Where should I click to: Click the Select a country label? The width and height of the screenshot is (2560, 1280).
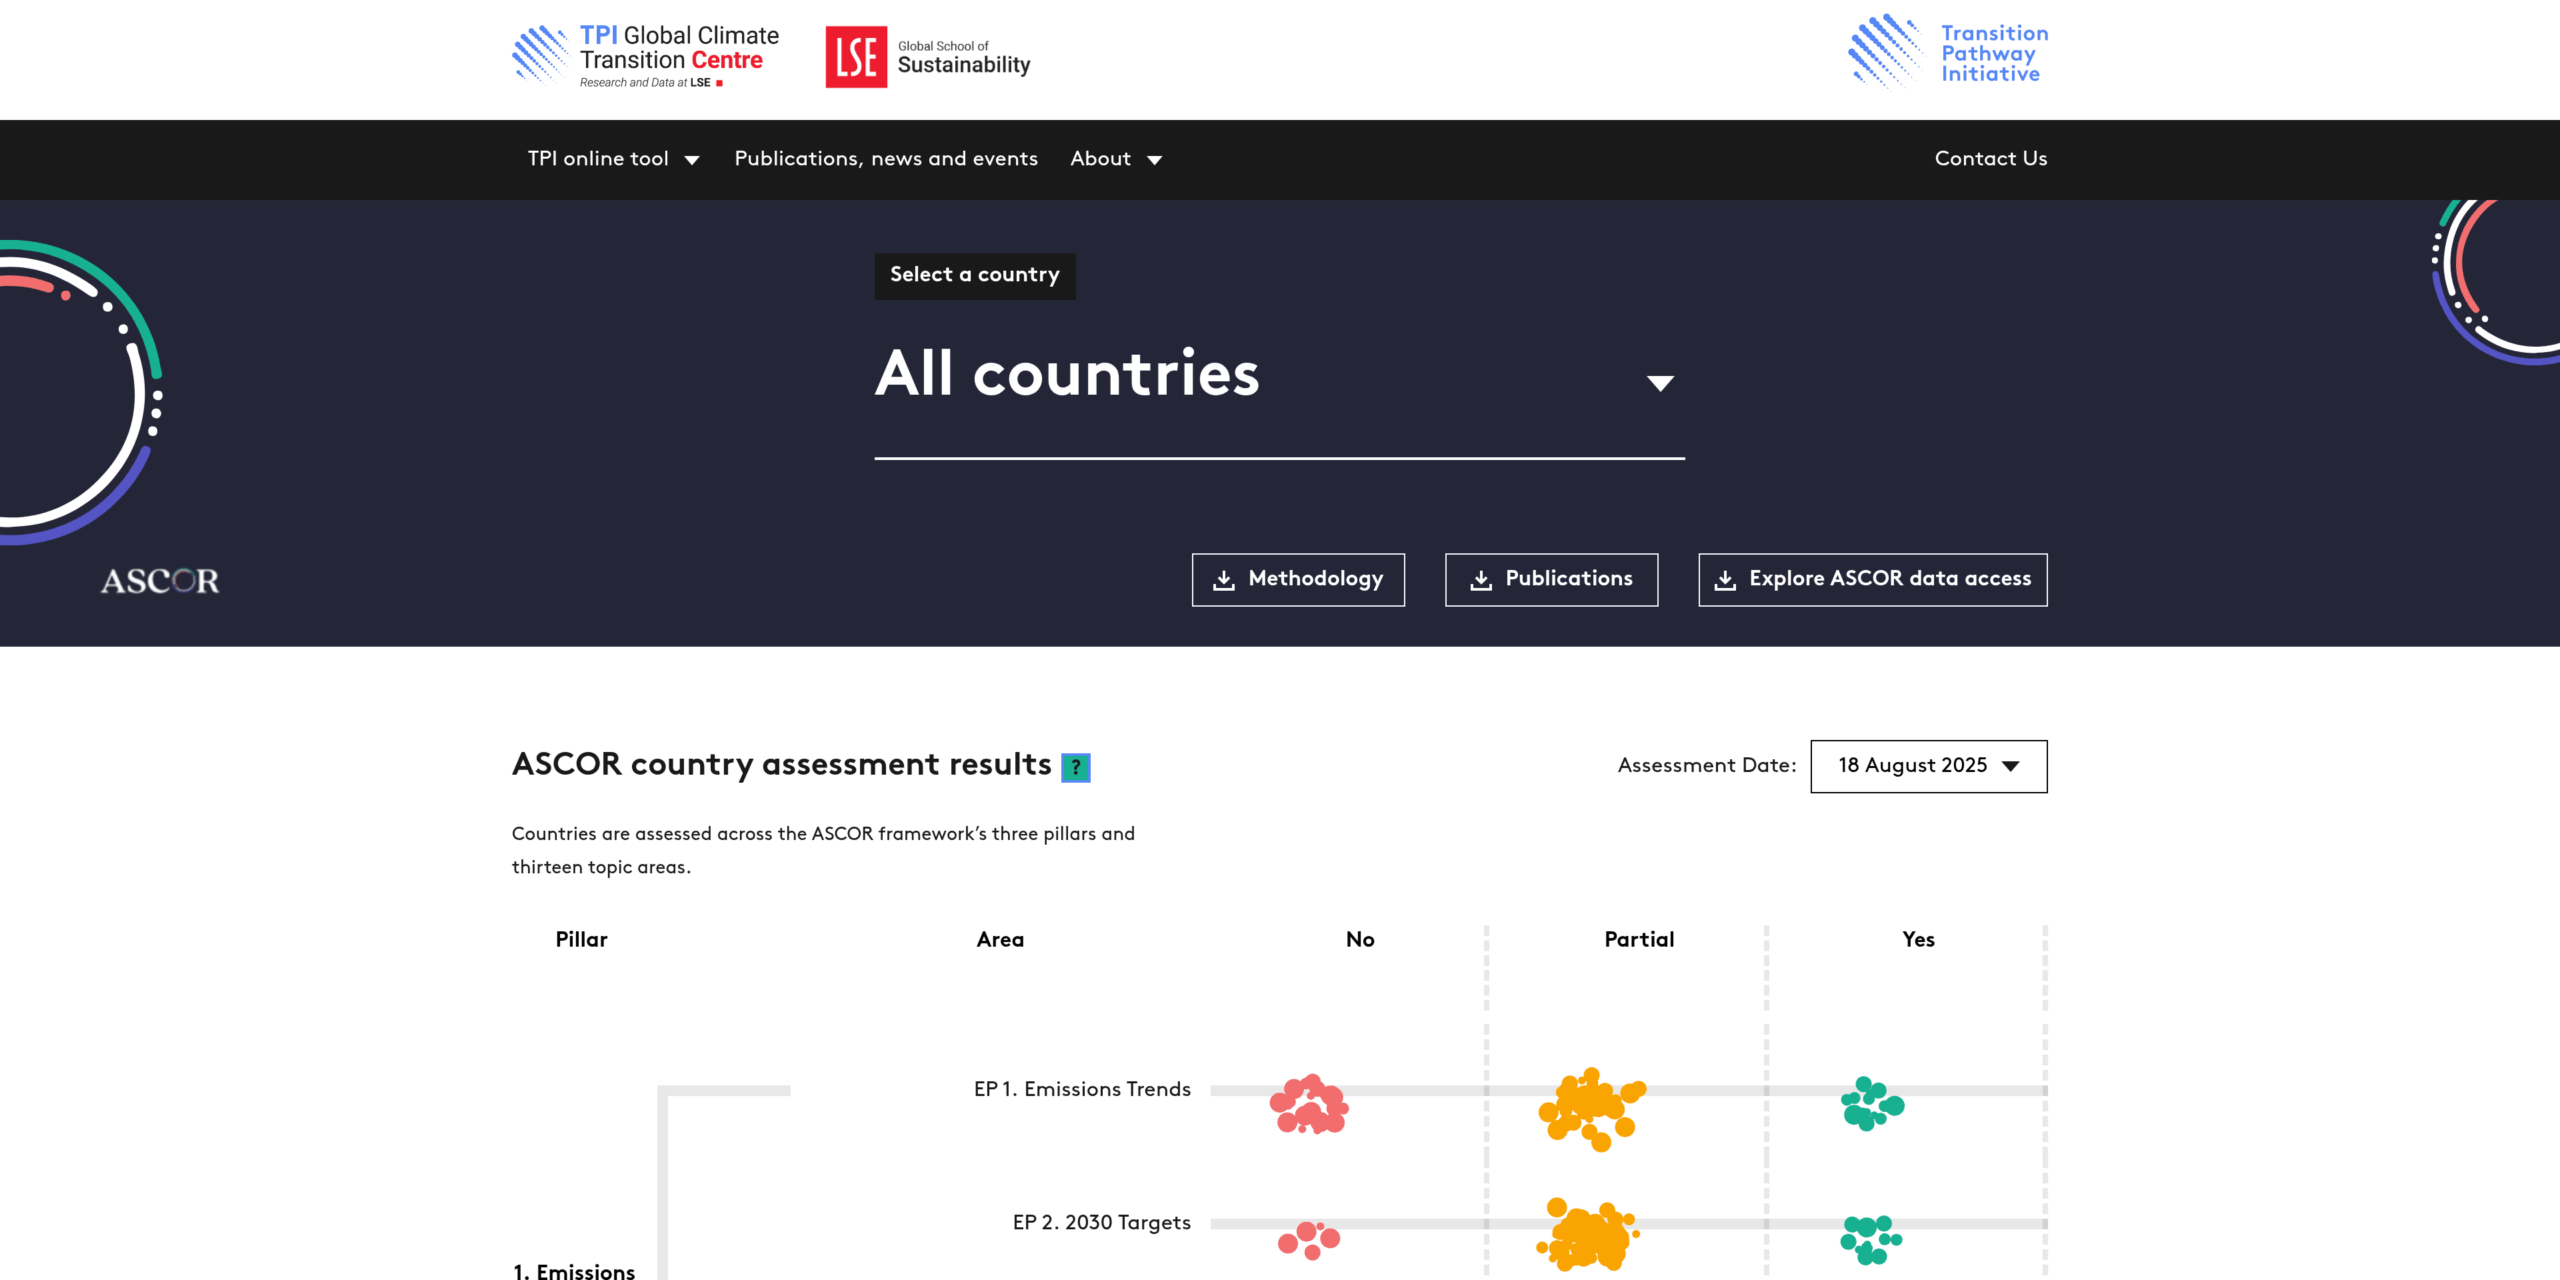974,276
